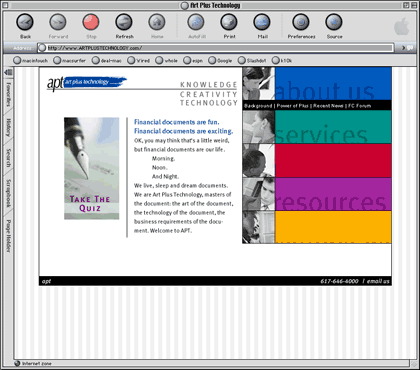Click the go arrow beside address bar

tap(407, 48)
